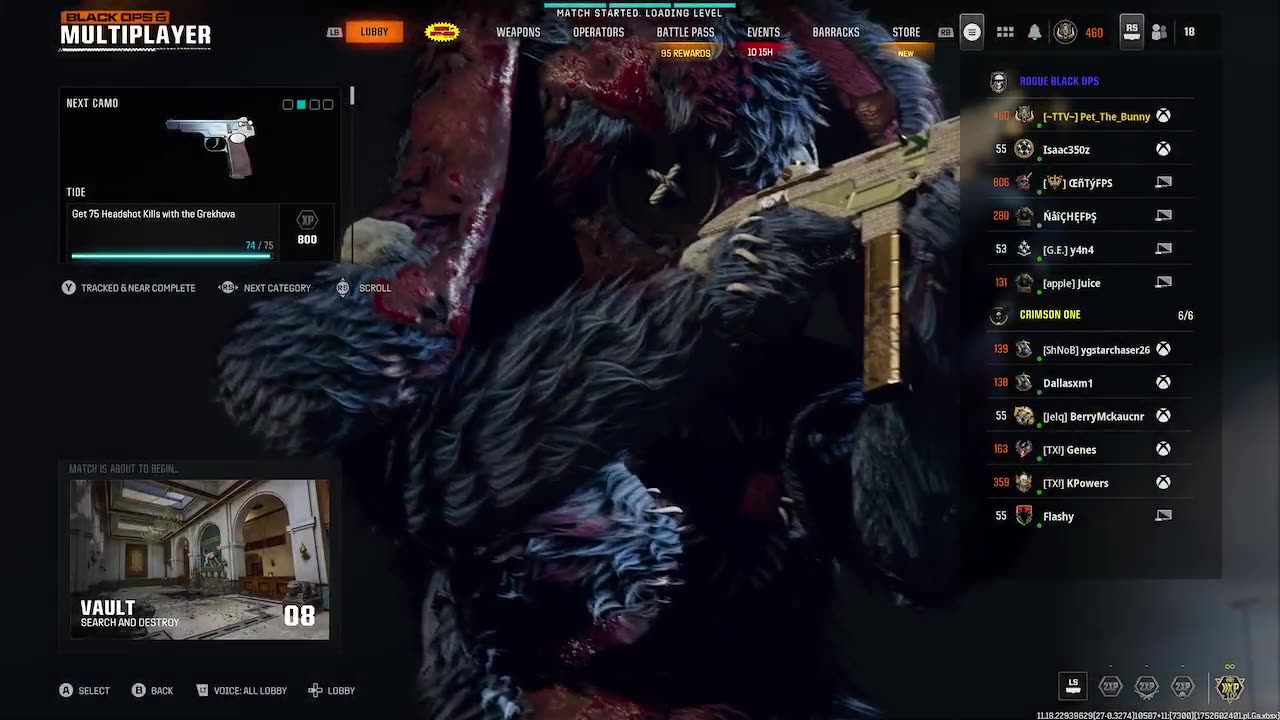Click Crimson One team emblem
This screenshot has width=1280, height=720.
point(998,316)
